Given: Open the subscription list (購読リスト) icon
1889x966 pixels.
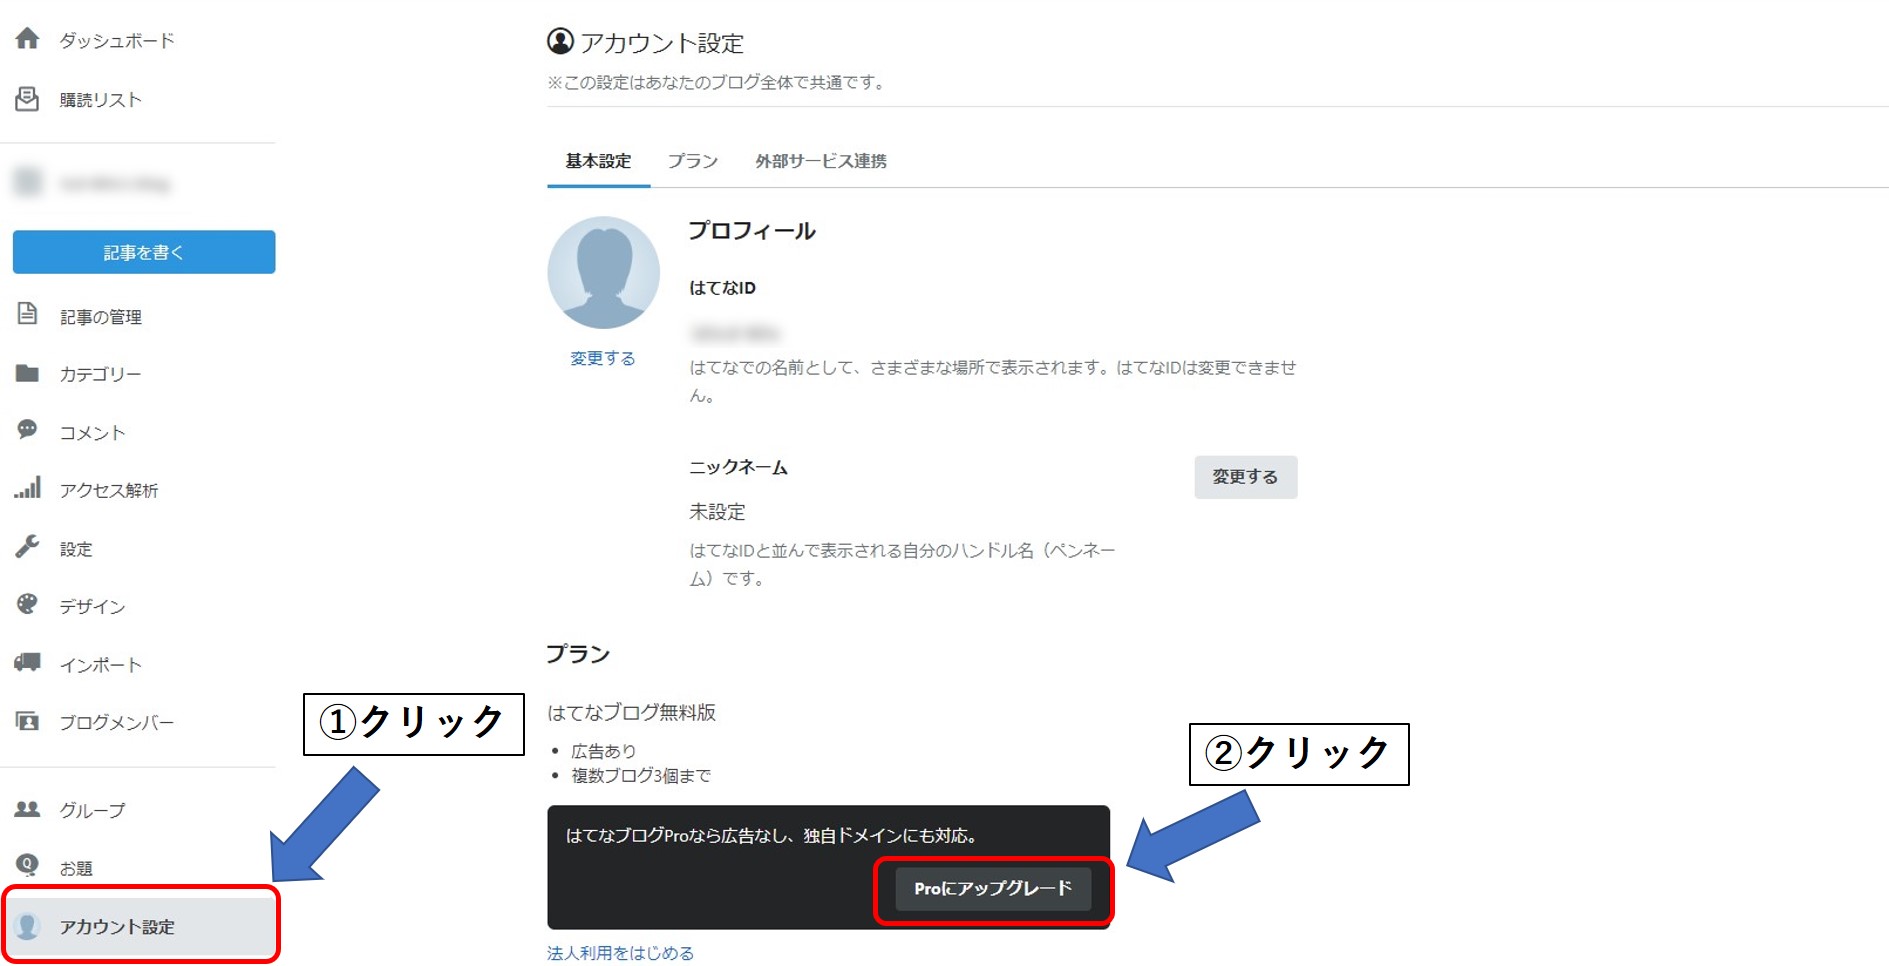Looking at the screenshot, I should (27, 99).
